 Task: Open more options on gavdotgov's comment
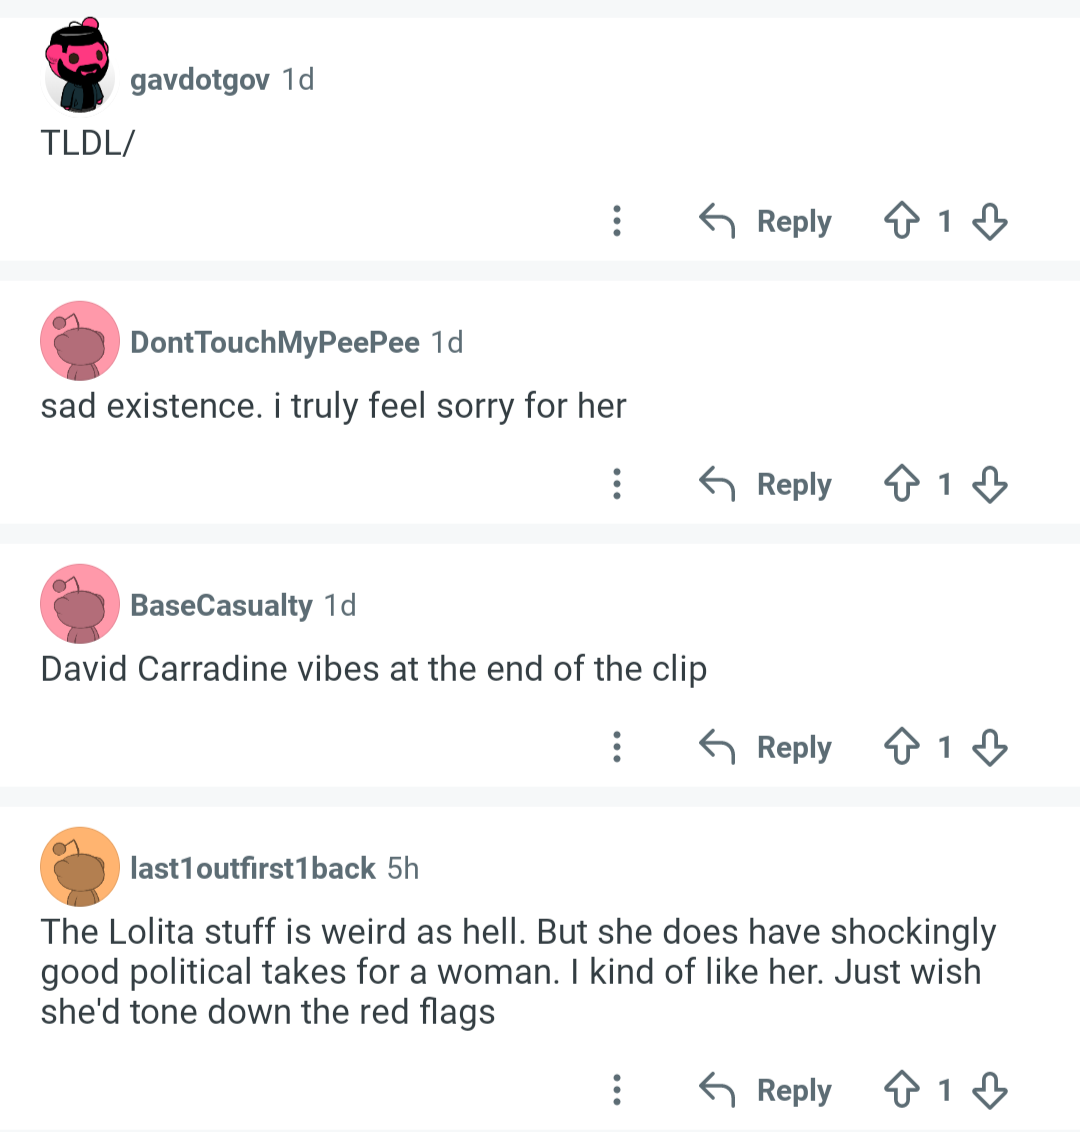pyautogui.click(x=617, y=221)
